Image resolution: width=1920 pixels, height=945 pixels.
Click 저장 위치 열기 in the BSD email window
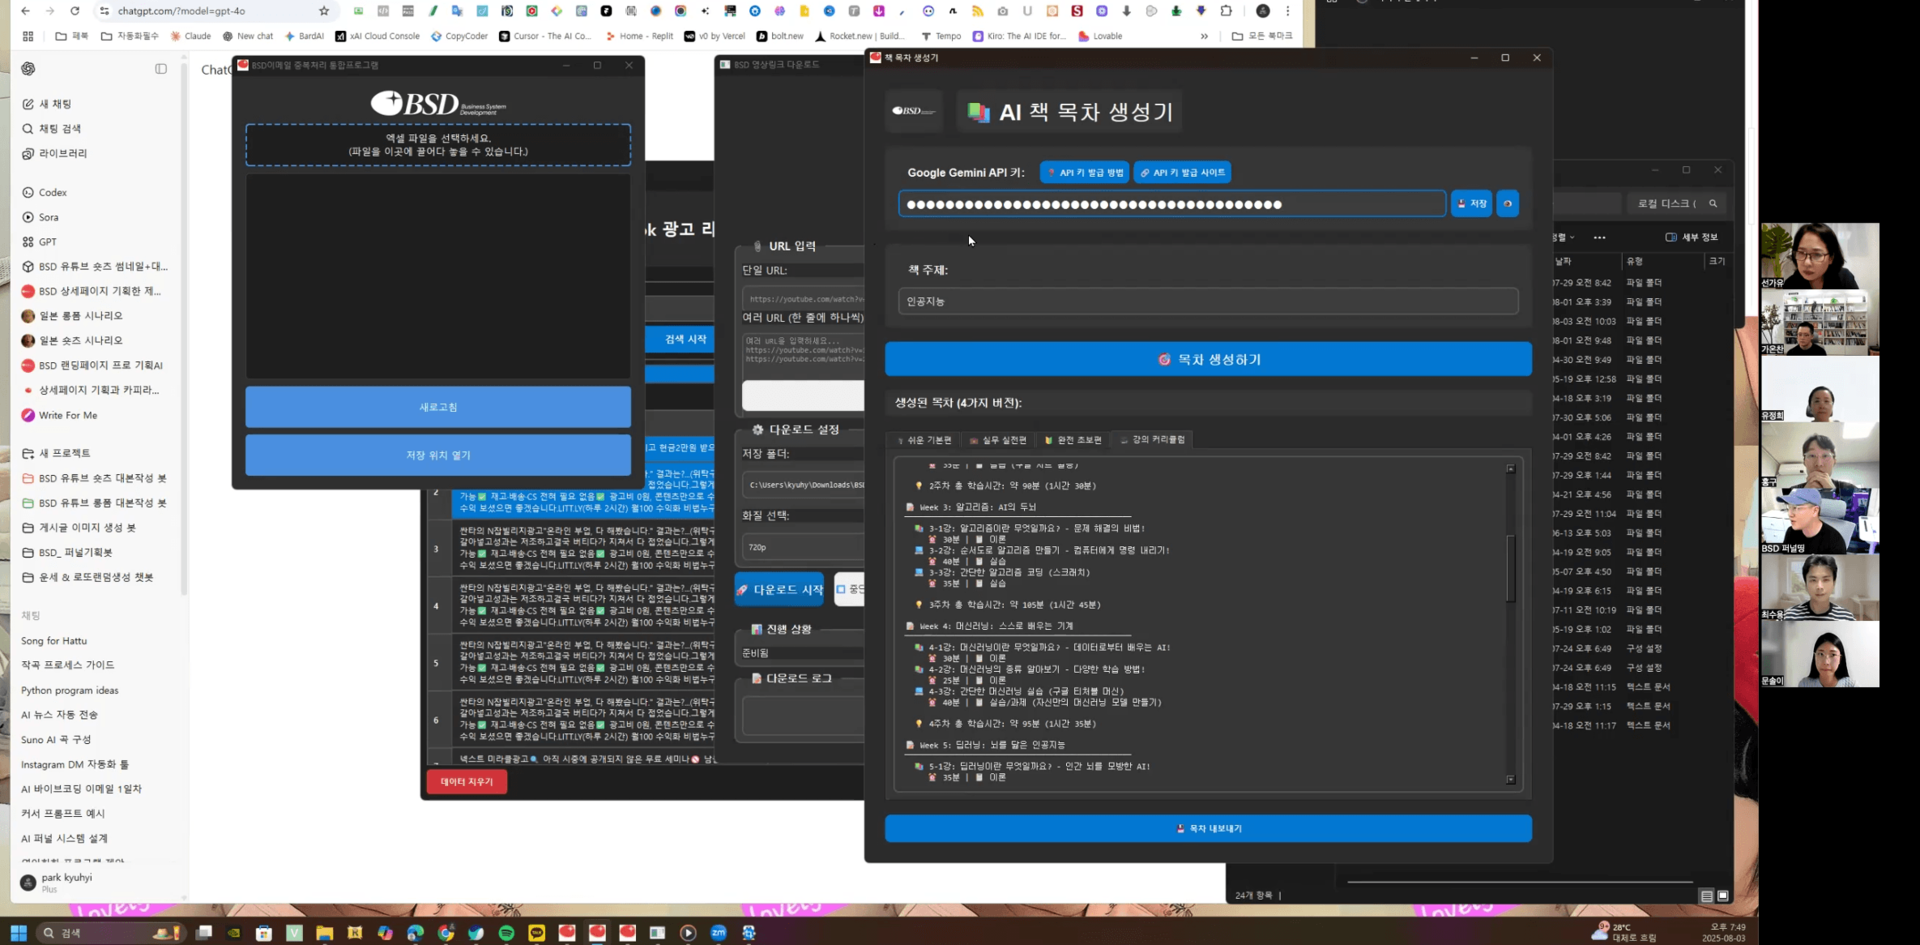438,455
